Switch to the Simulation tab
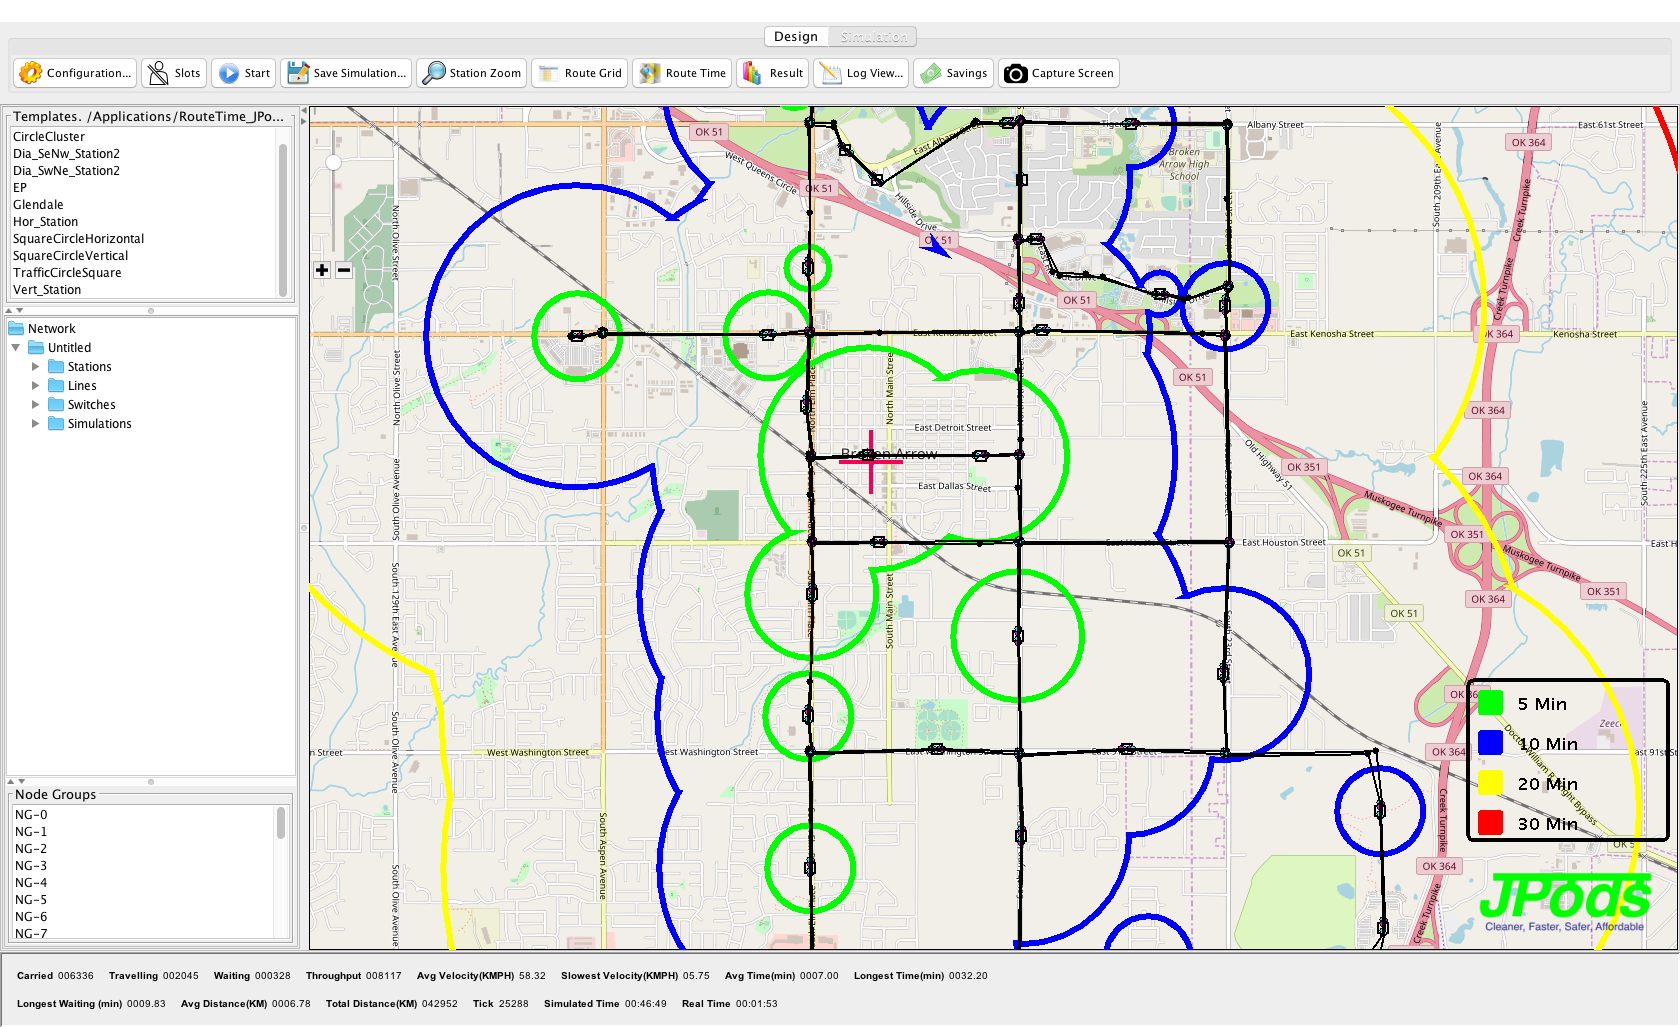 tap(873, 37)
